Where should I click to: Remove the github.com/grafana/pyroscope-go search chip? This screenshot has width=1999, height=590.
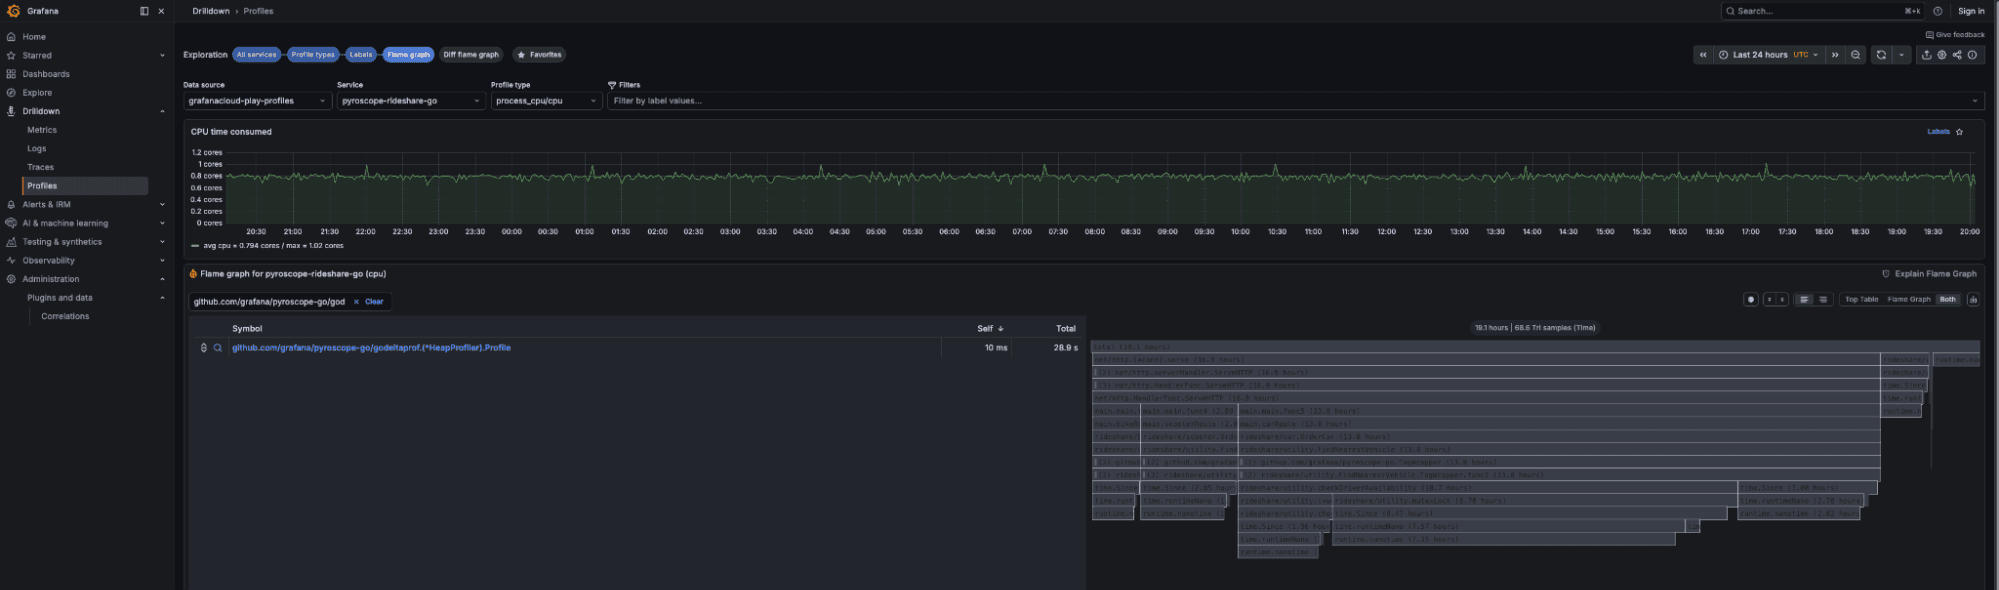[356, 302]
